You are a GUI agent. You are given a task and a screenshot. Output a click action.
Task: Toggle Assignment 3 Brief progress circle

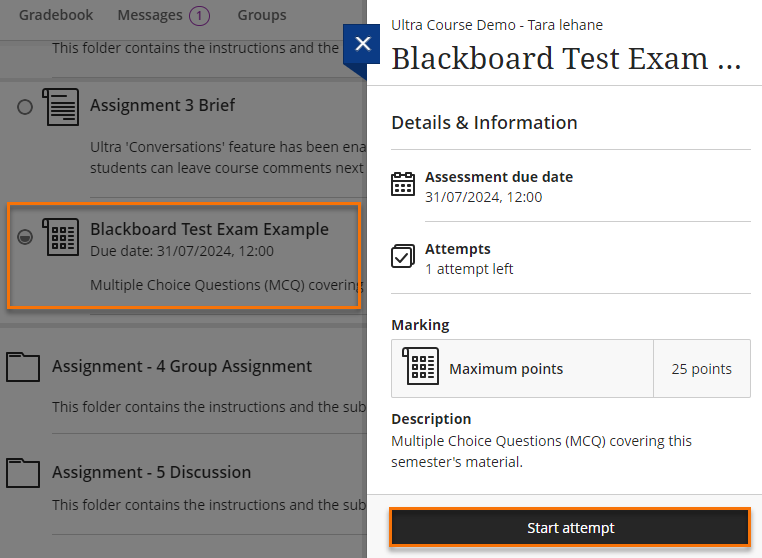click(x=25, y=106)
